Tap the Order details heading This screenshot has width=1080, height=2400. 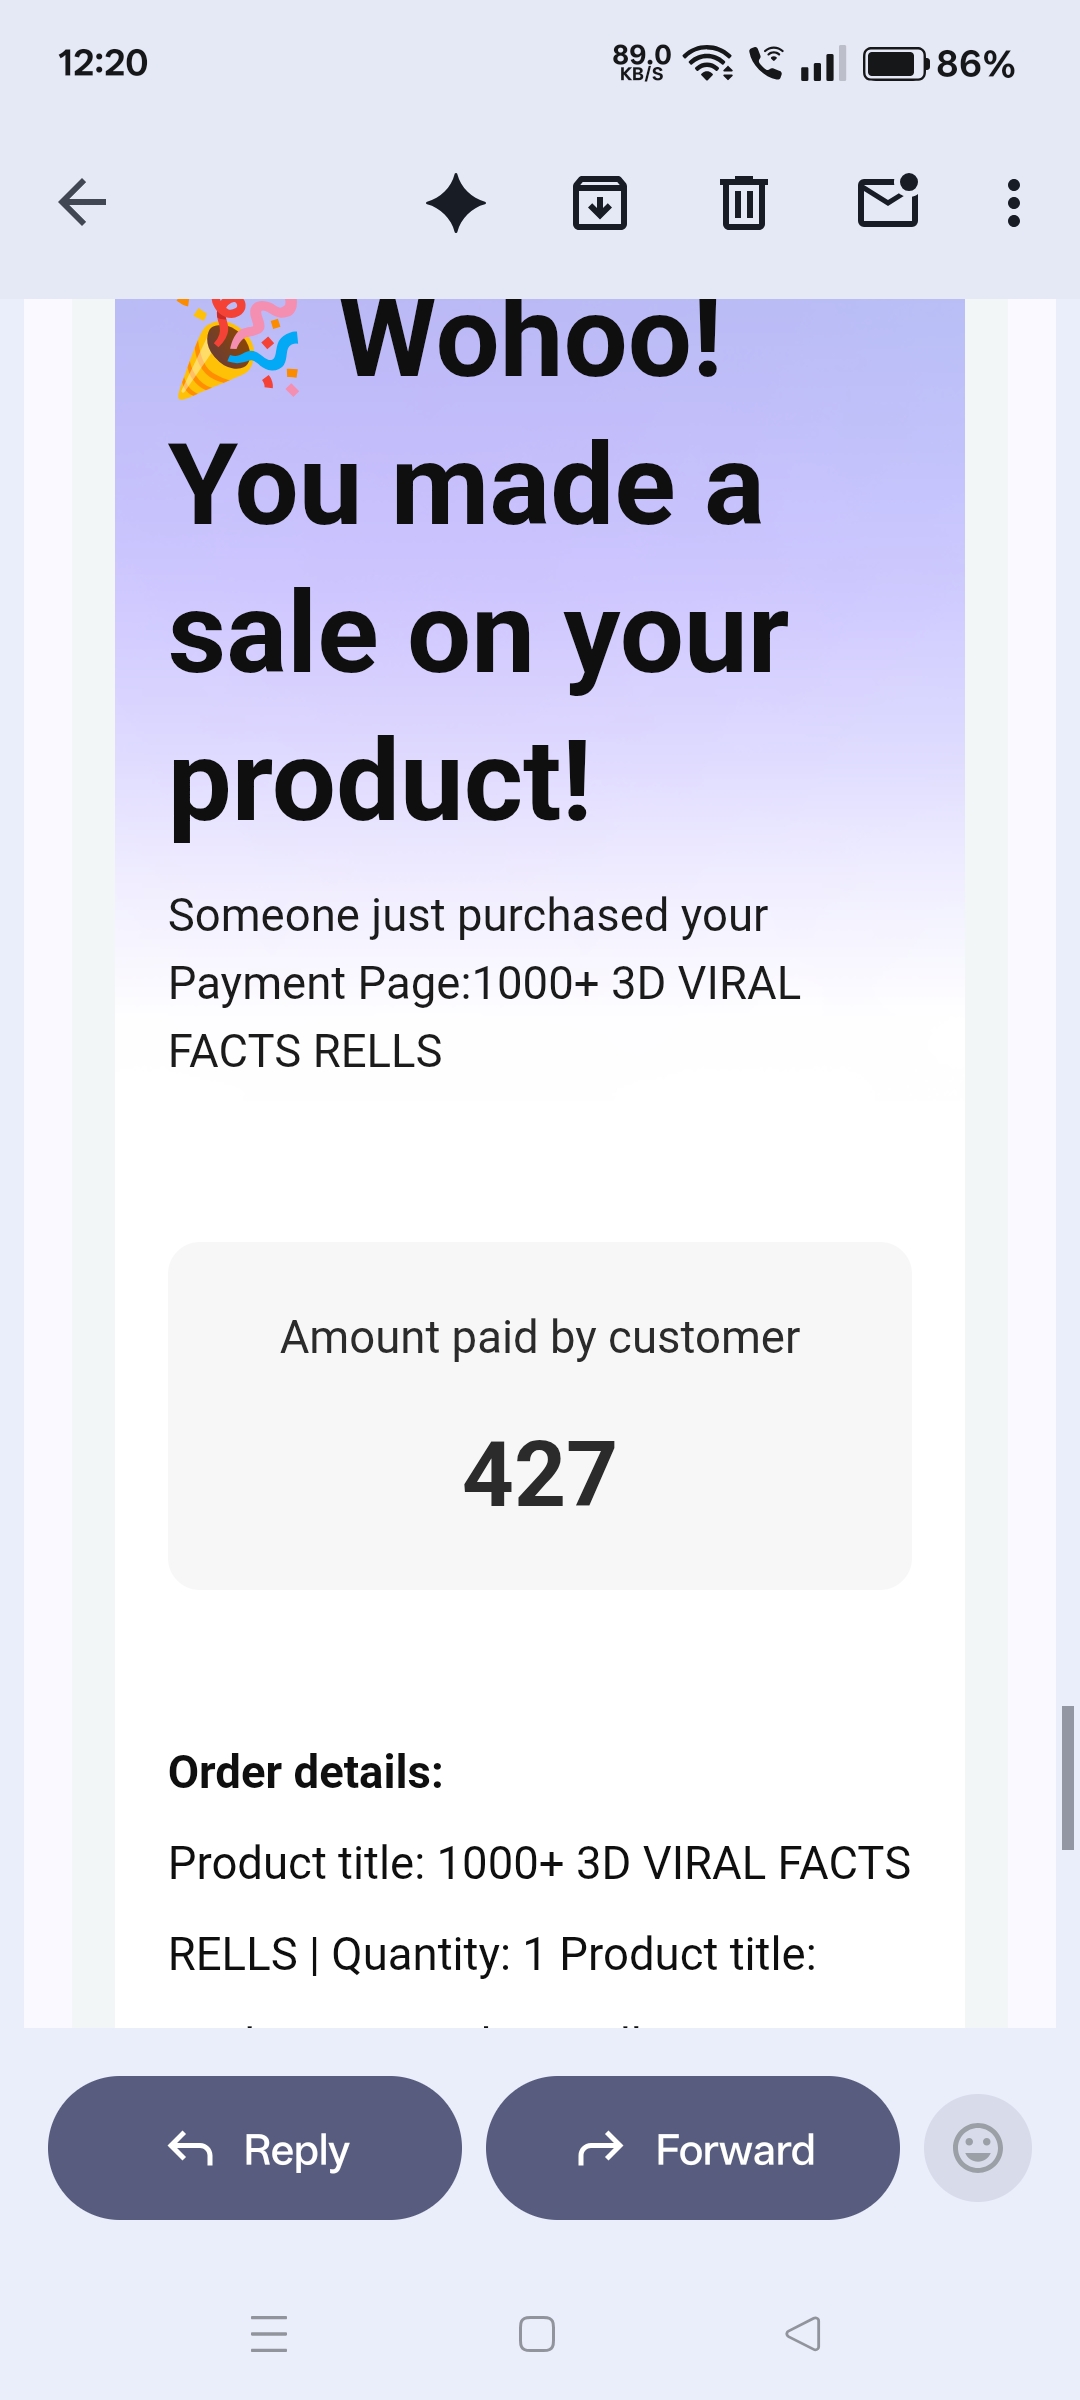306,1772
